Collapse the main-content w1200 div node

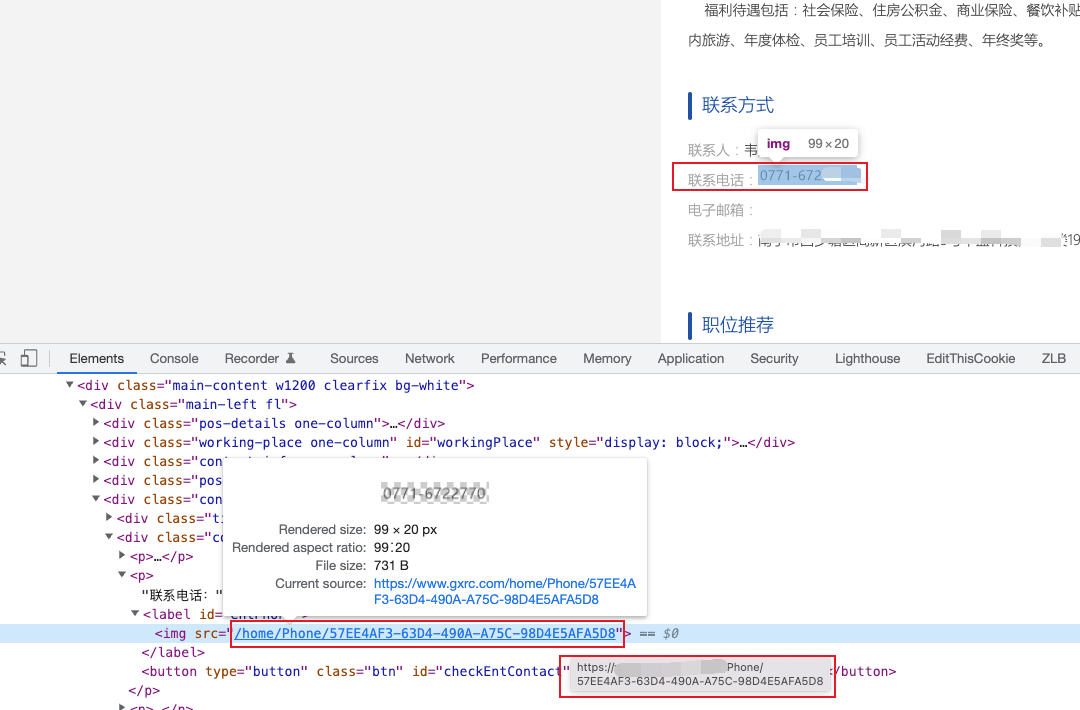pyautogui.click(x=70, y=385)
